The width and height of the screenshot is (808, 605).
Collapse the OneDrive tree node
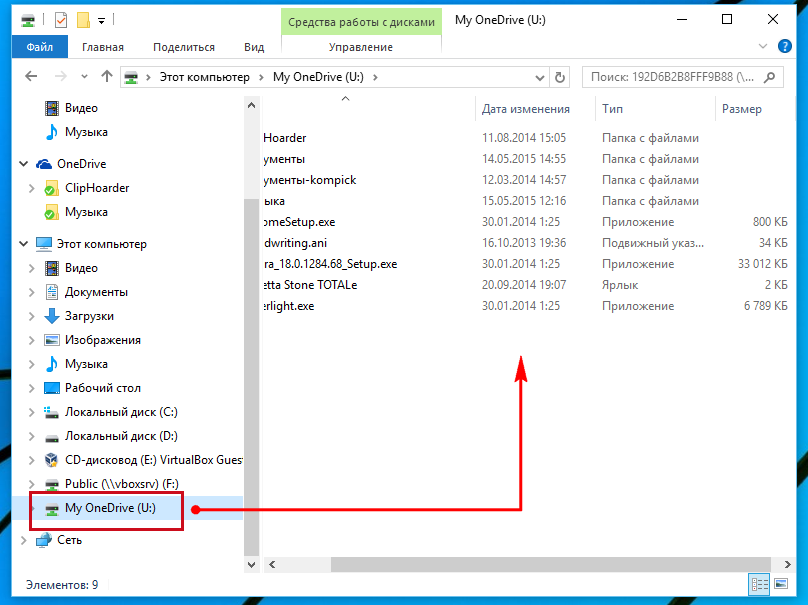(25, 164)
